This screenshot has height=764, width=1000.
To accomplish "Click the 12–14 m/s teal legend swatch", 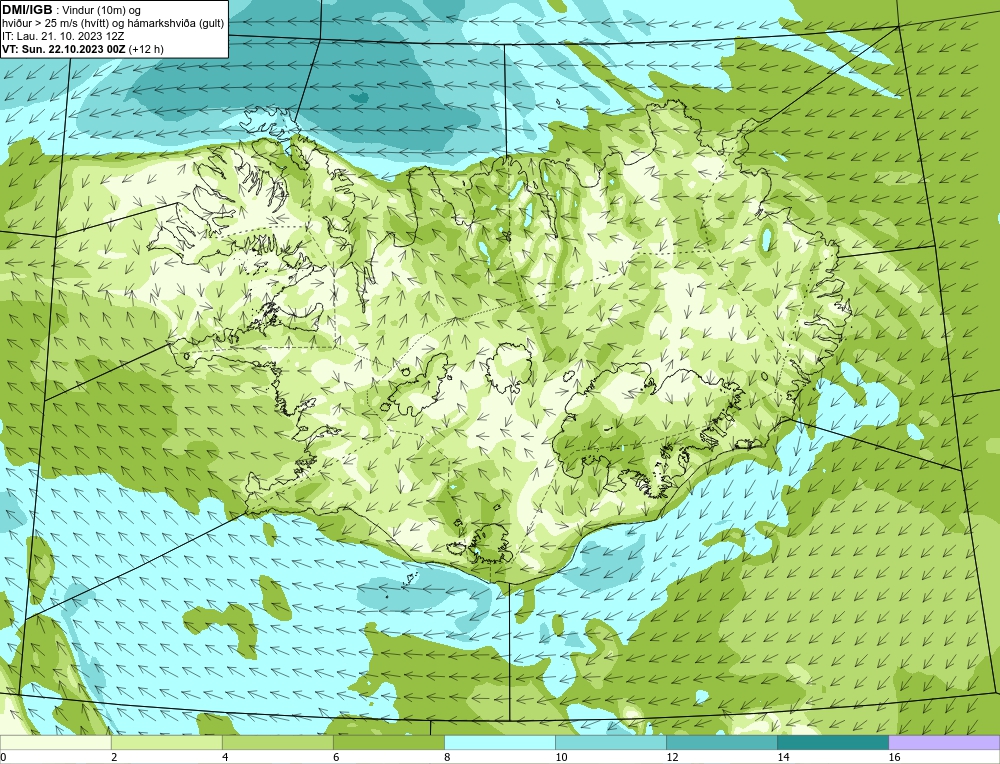I will coord(721,742).
